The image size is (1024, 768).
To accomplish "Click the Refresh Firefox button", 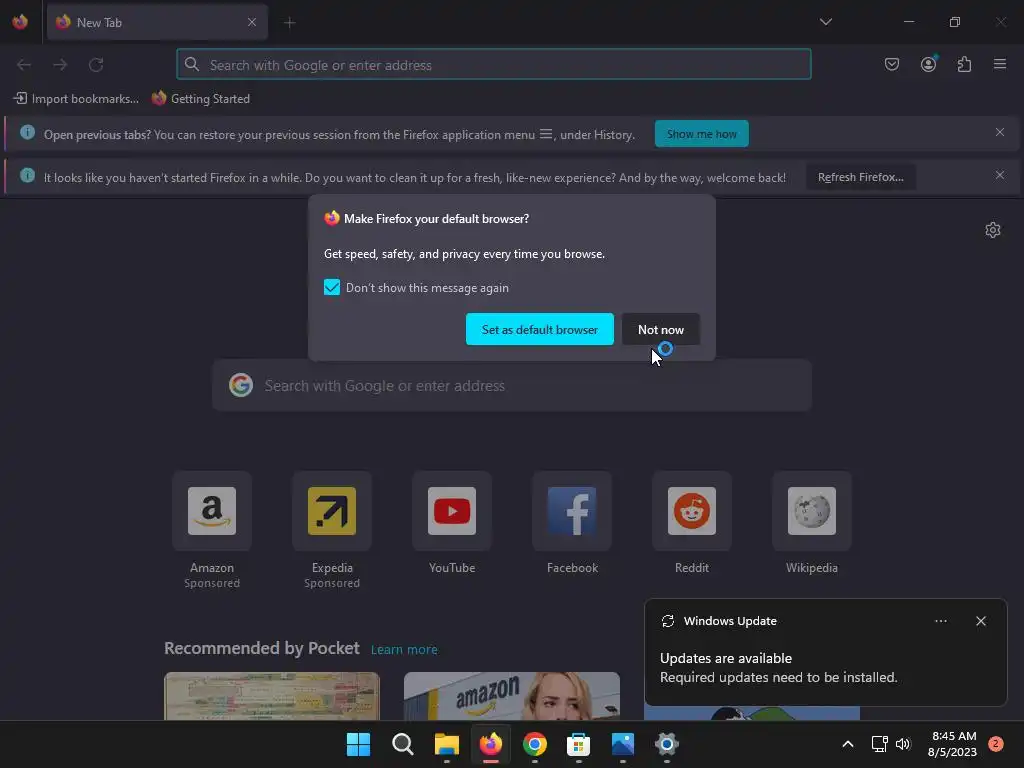I will 861,177.
